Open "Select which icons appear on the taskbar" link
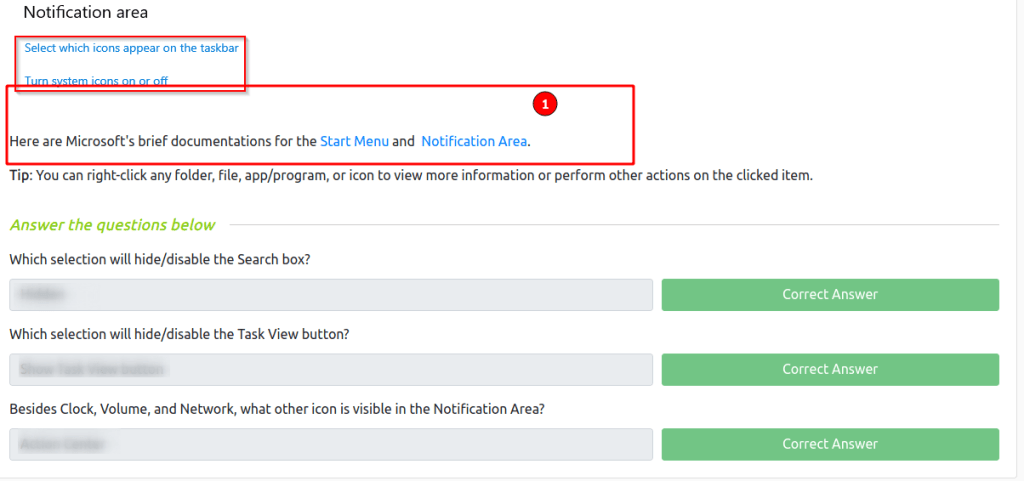 point(131,48)
